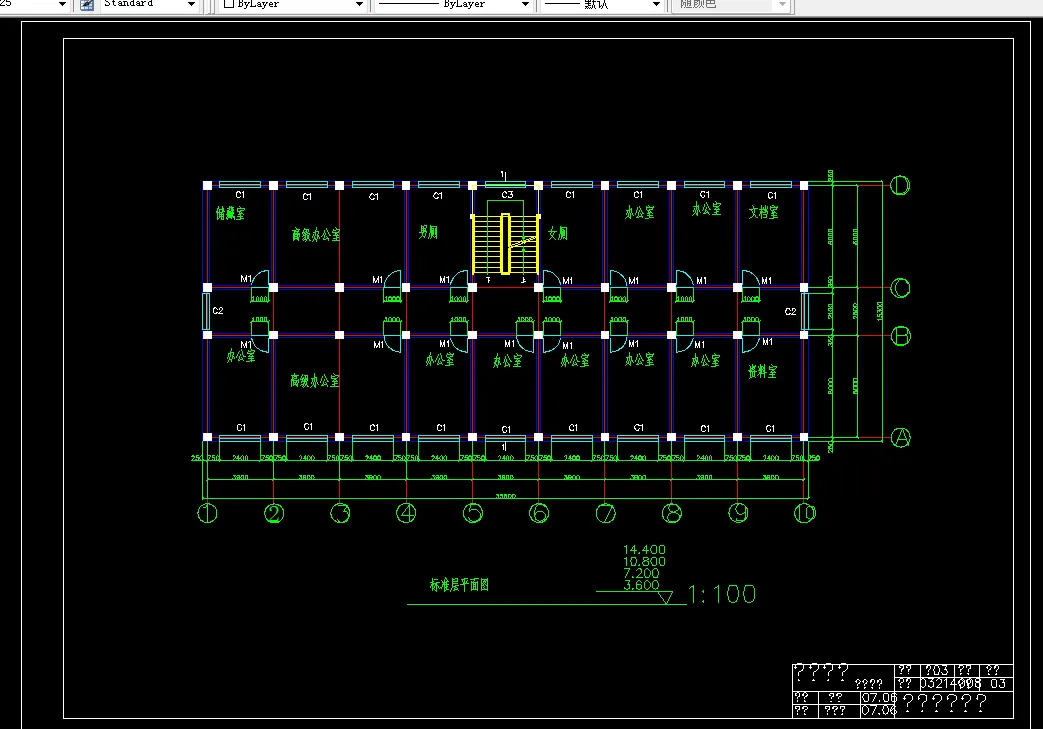The height and width of the screenshot is (729, 1043).
Task: Open the Standard text style dropdown
Action: coord(149,5)
